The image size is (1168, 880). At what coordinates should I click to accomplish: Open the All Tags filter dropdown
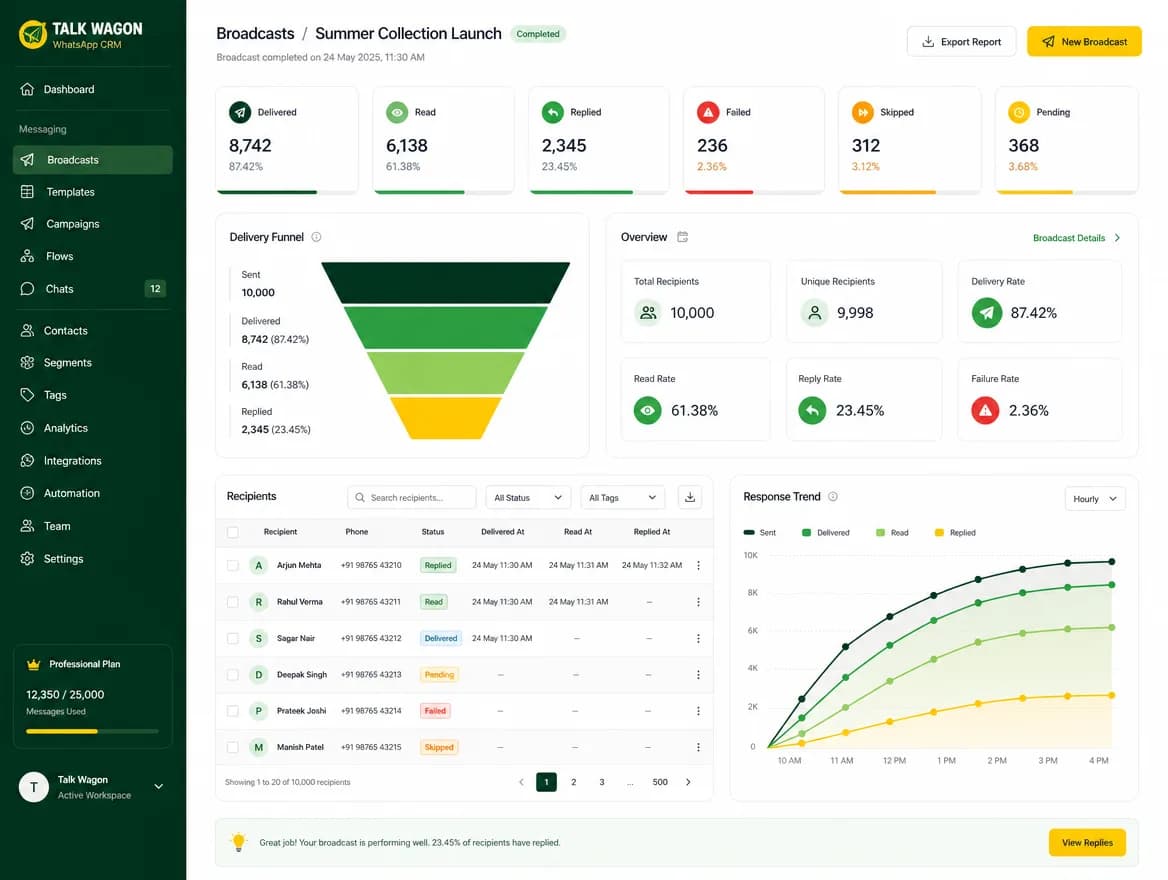coord(623,497)
